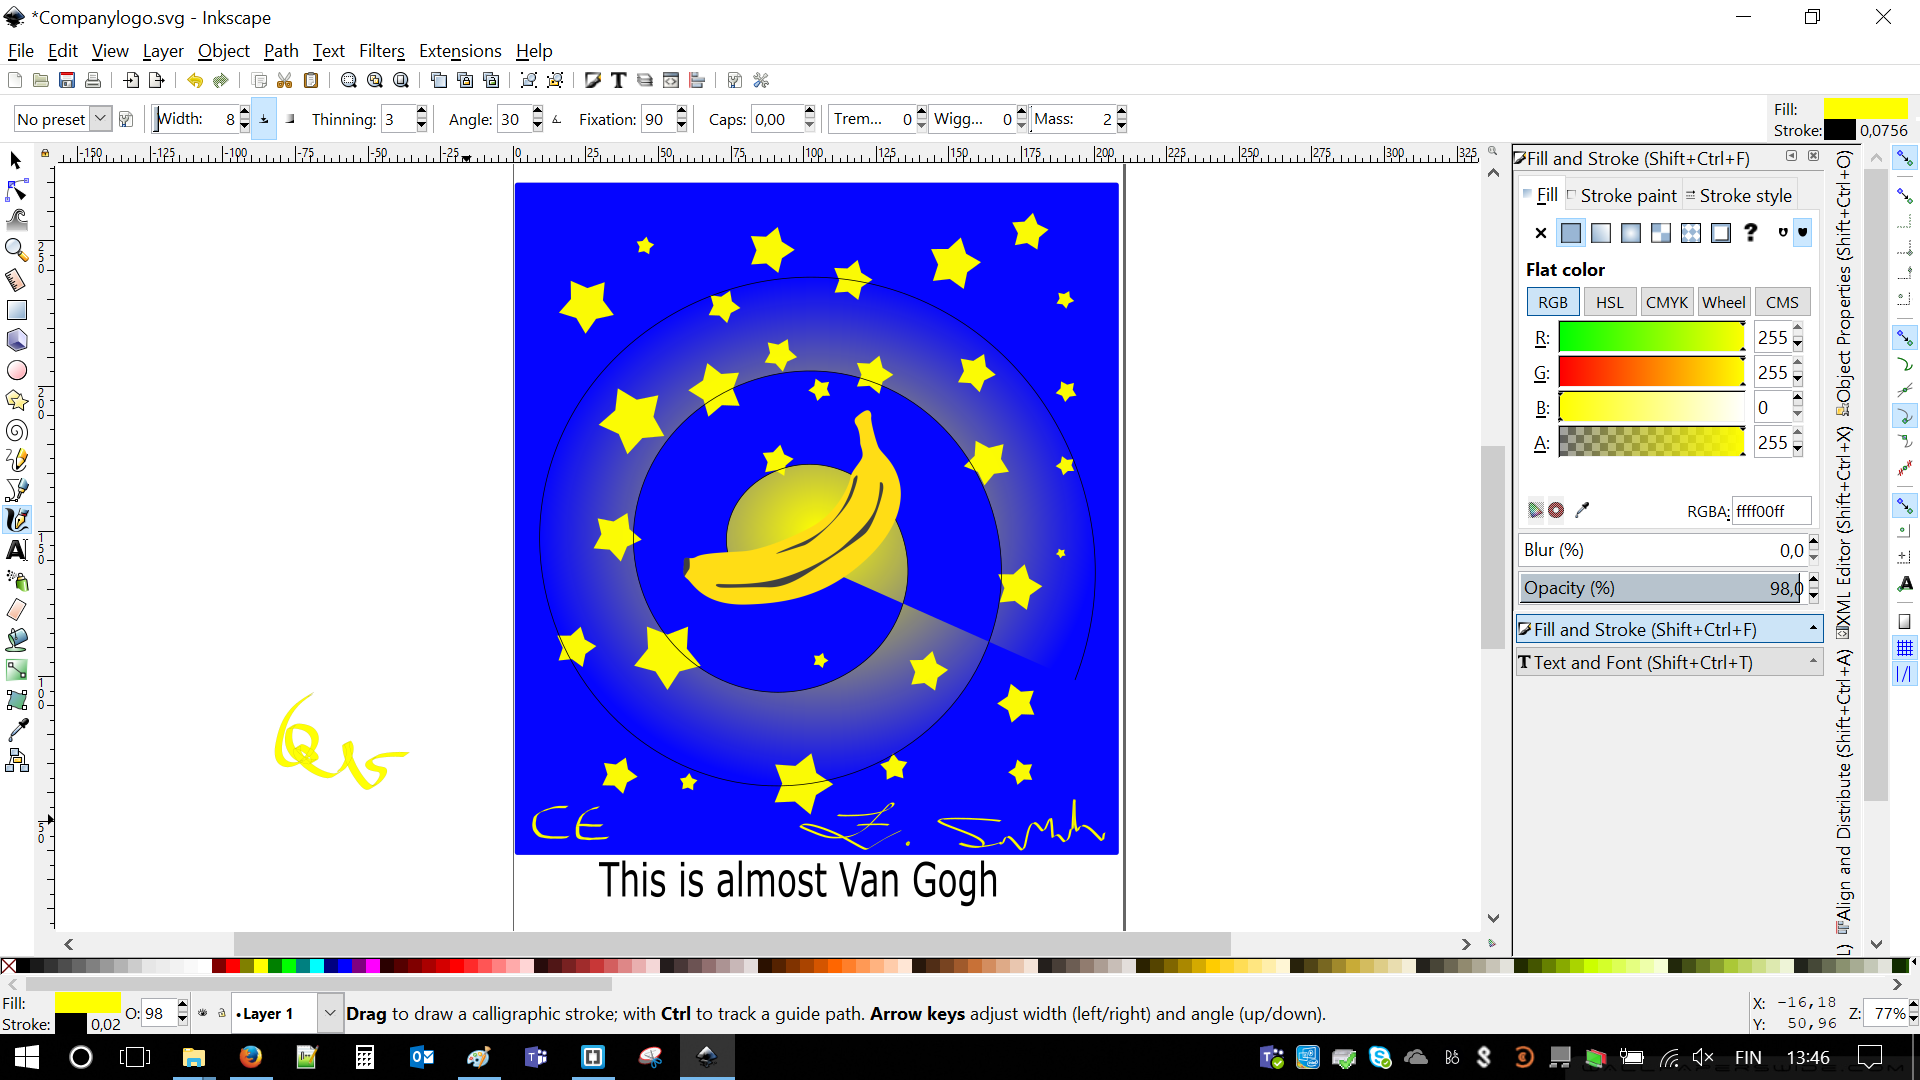Open the File menu
This screenshot has width=1920, height=1080.
point(20,51)
